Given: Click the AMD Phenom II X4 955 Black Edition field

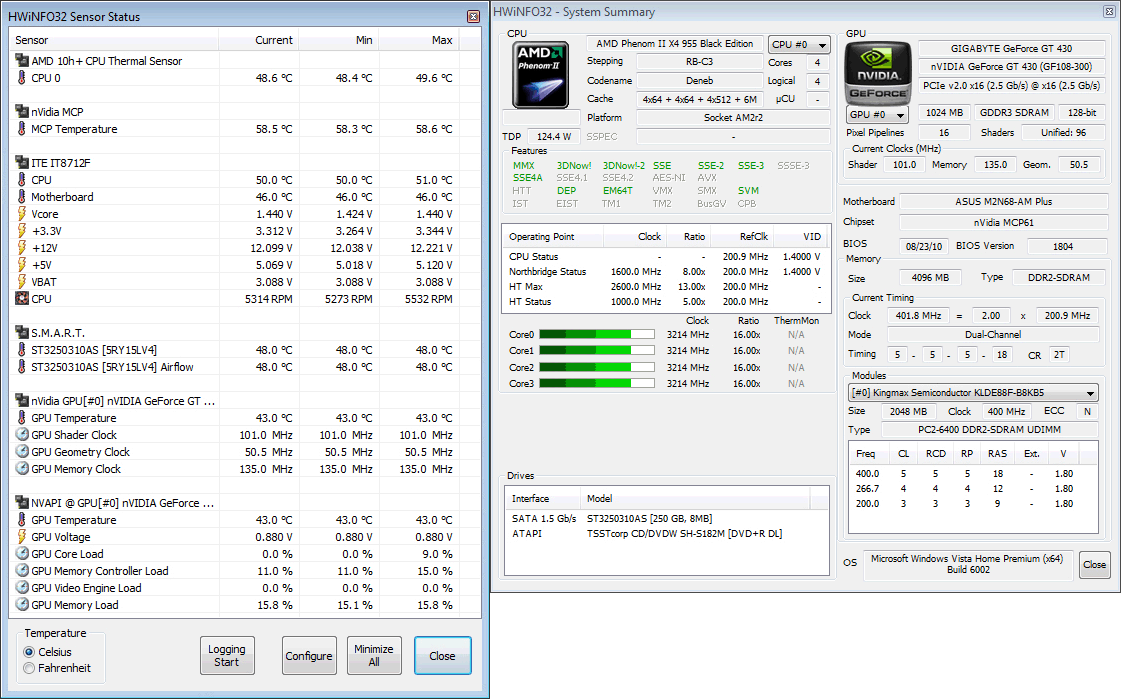Looking at the screenshot, I should [675, 44].
